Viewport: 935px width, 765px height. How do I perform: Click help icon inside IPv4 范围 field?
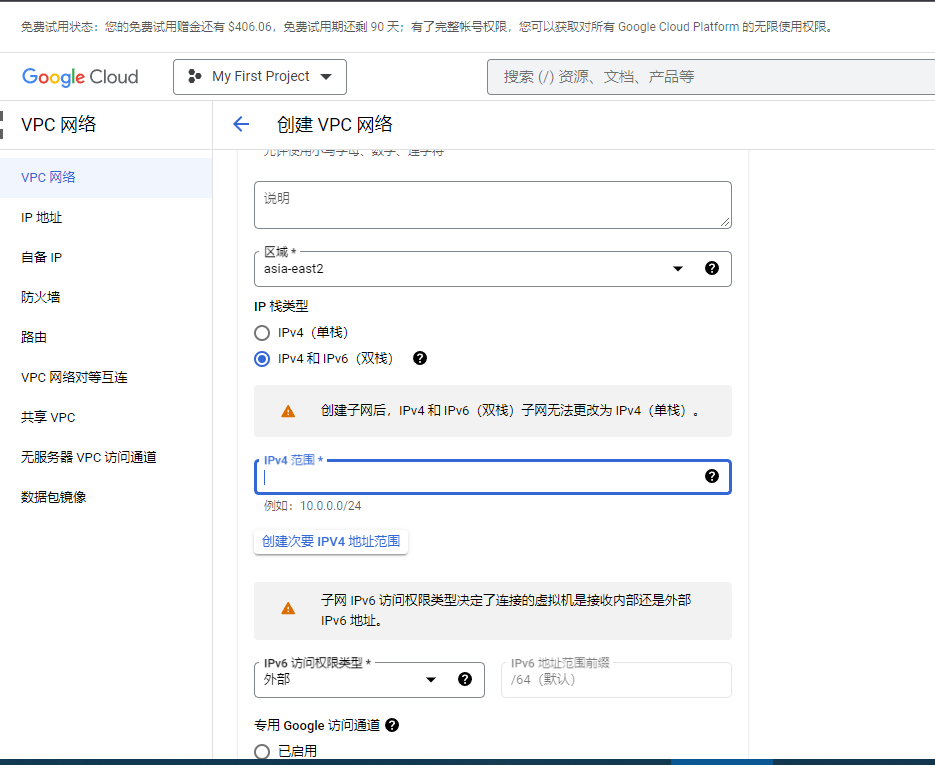[712, 476]
